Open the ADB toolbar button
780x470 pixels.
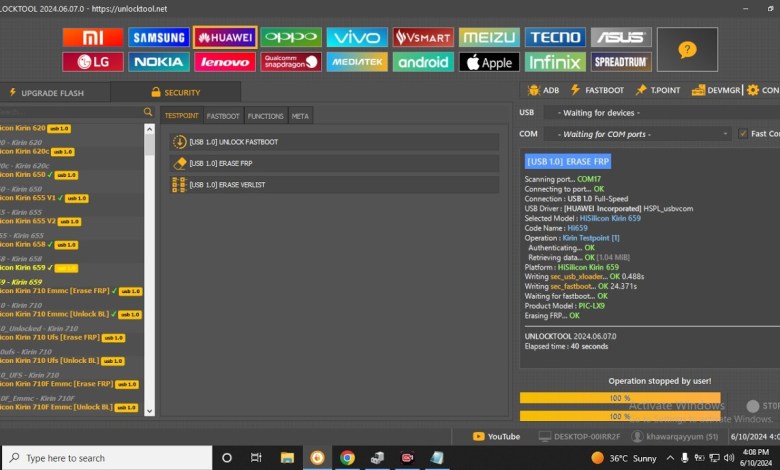tap(543, 90)
